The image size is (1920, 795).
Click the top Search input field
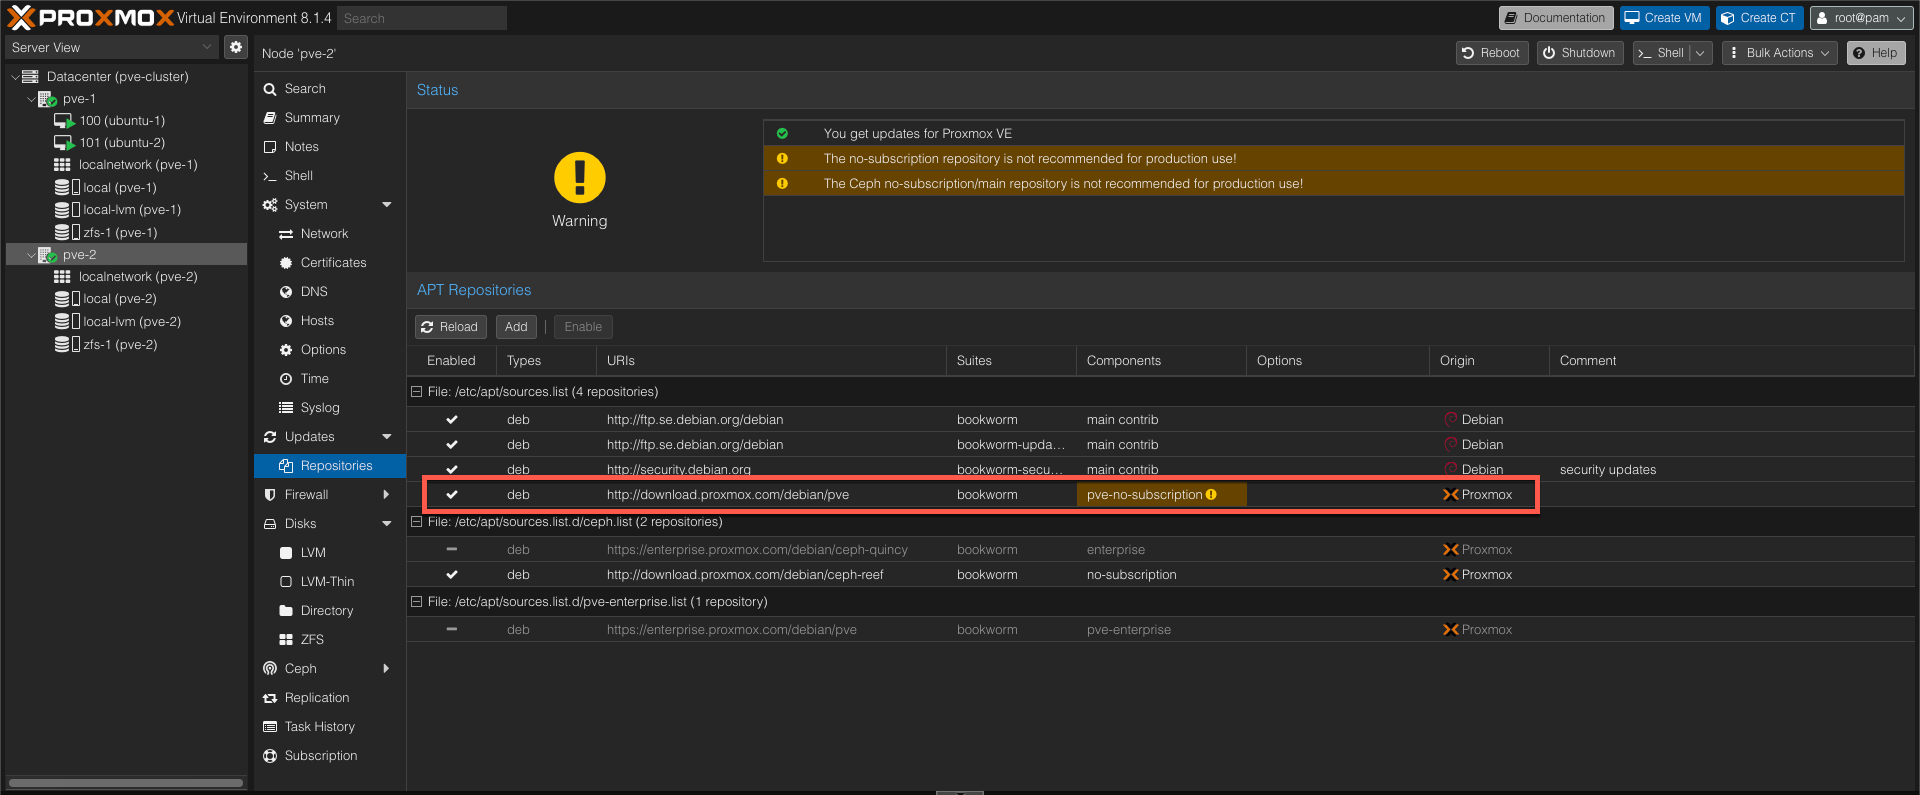(x=421, y=18)
